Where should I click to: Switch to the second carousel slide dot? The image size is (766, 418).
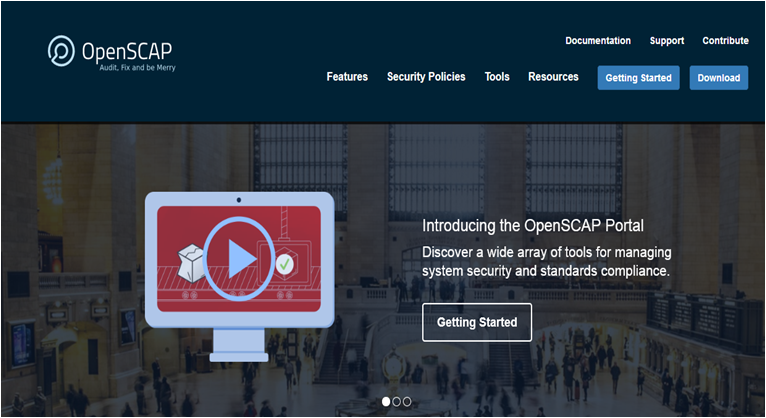coord(397,401)
